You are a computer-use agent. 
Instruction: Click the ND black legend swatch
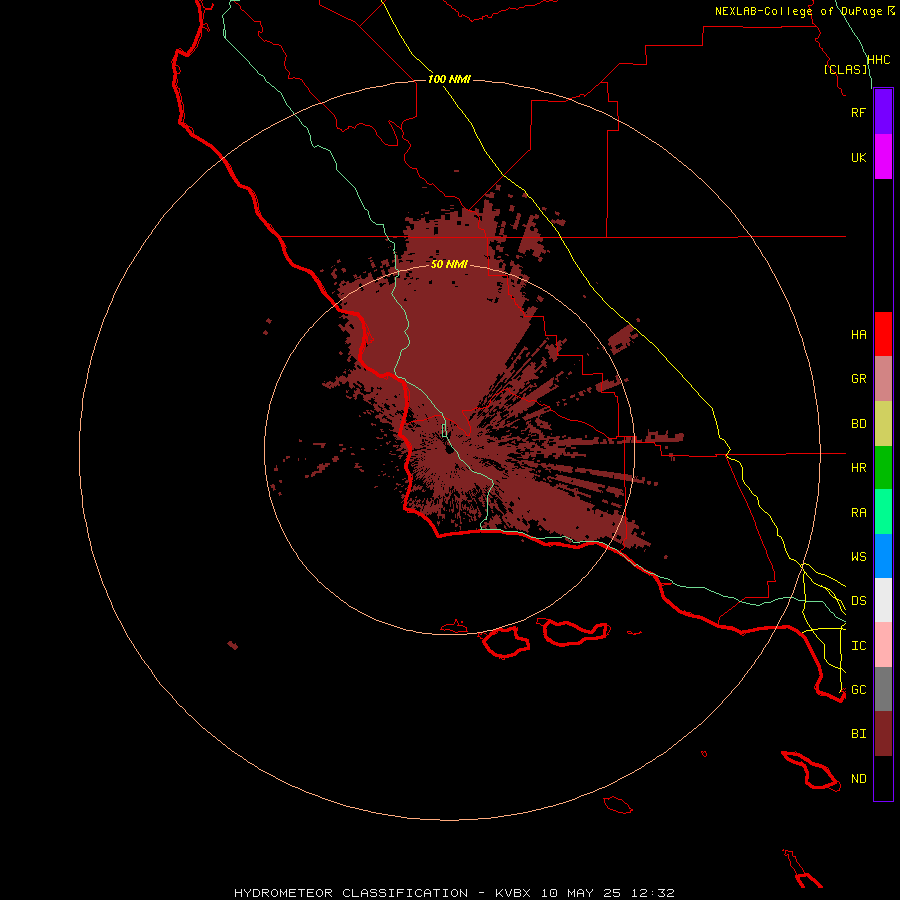pos(883,778)
